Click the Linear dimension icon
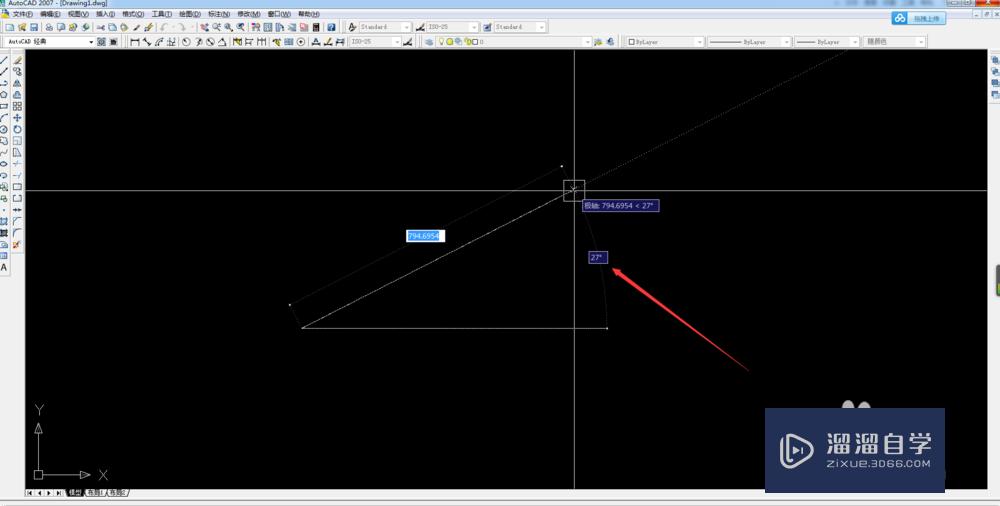Screen dimensions: 1000x506 tap(135, 41)
